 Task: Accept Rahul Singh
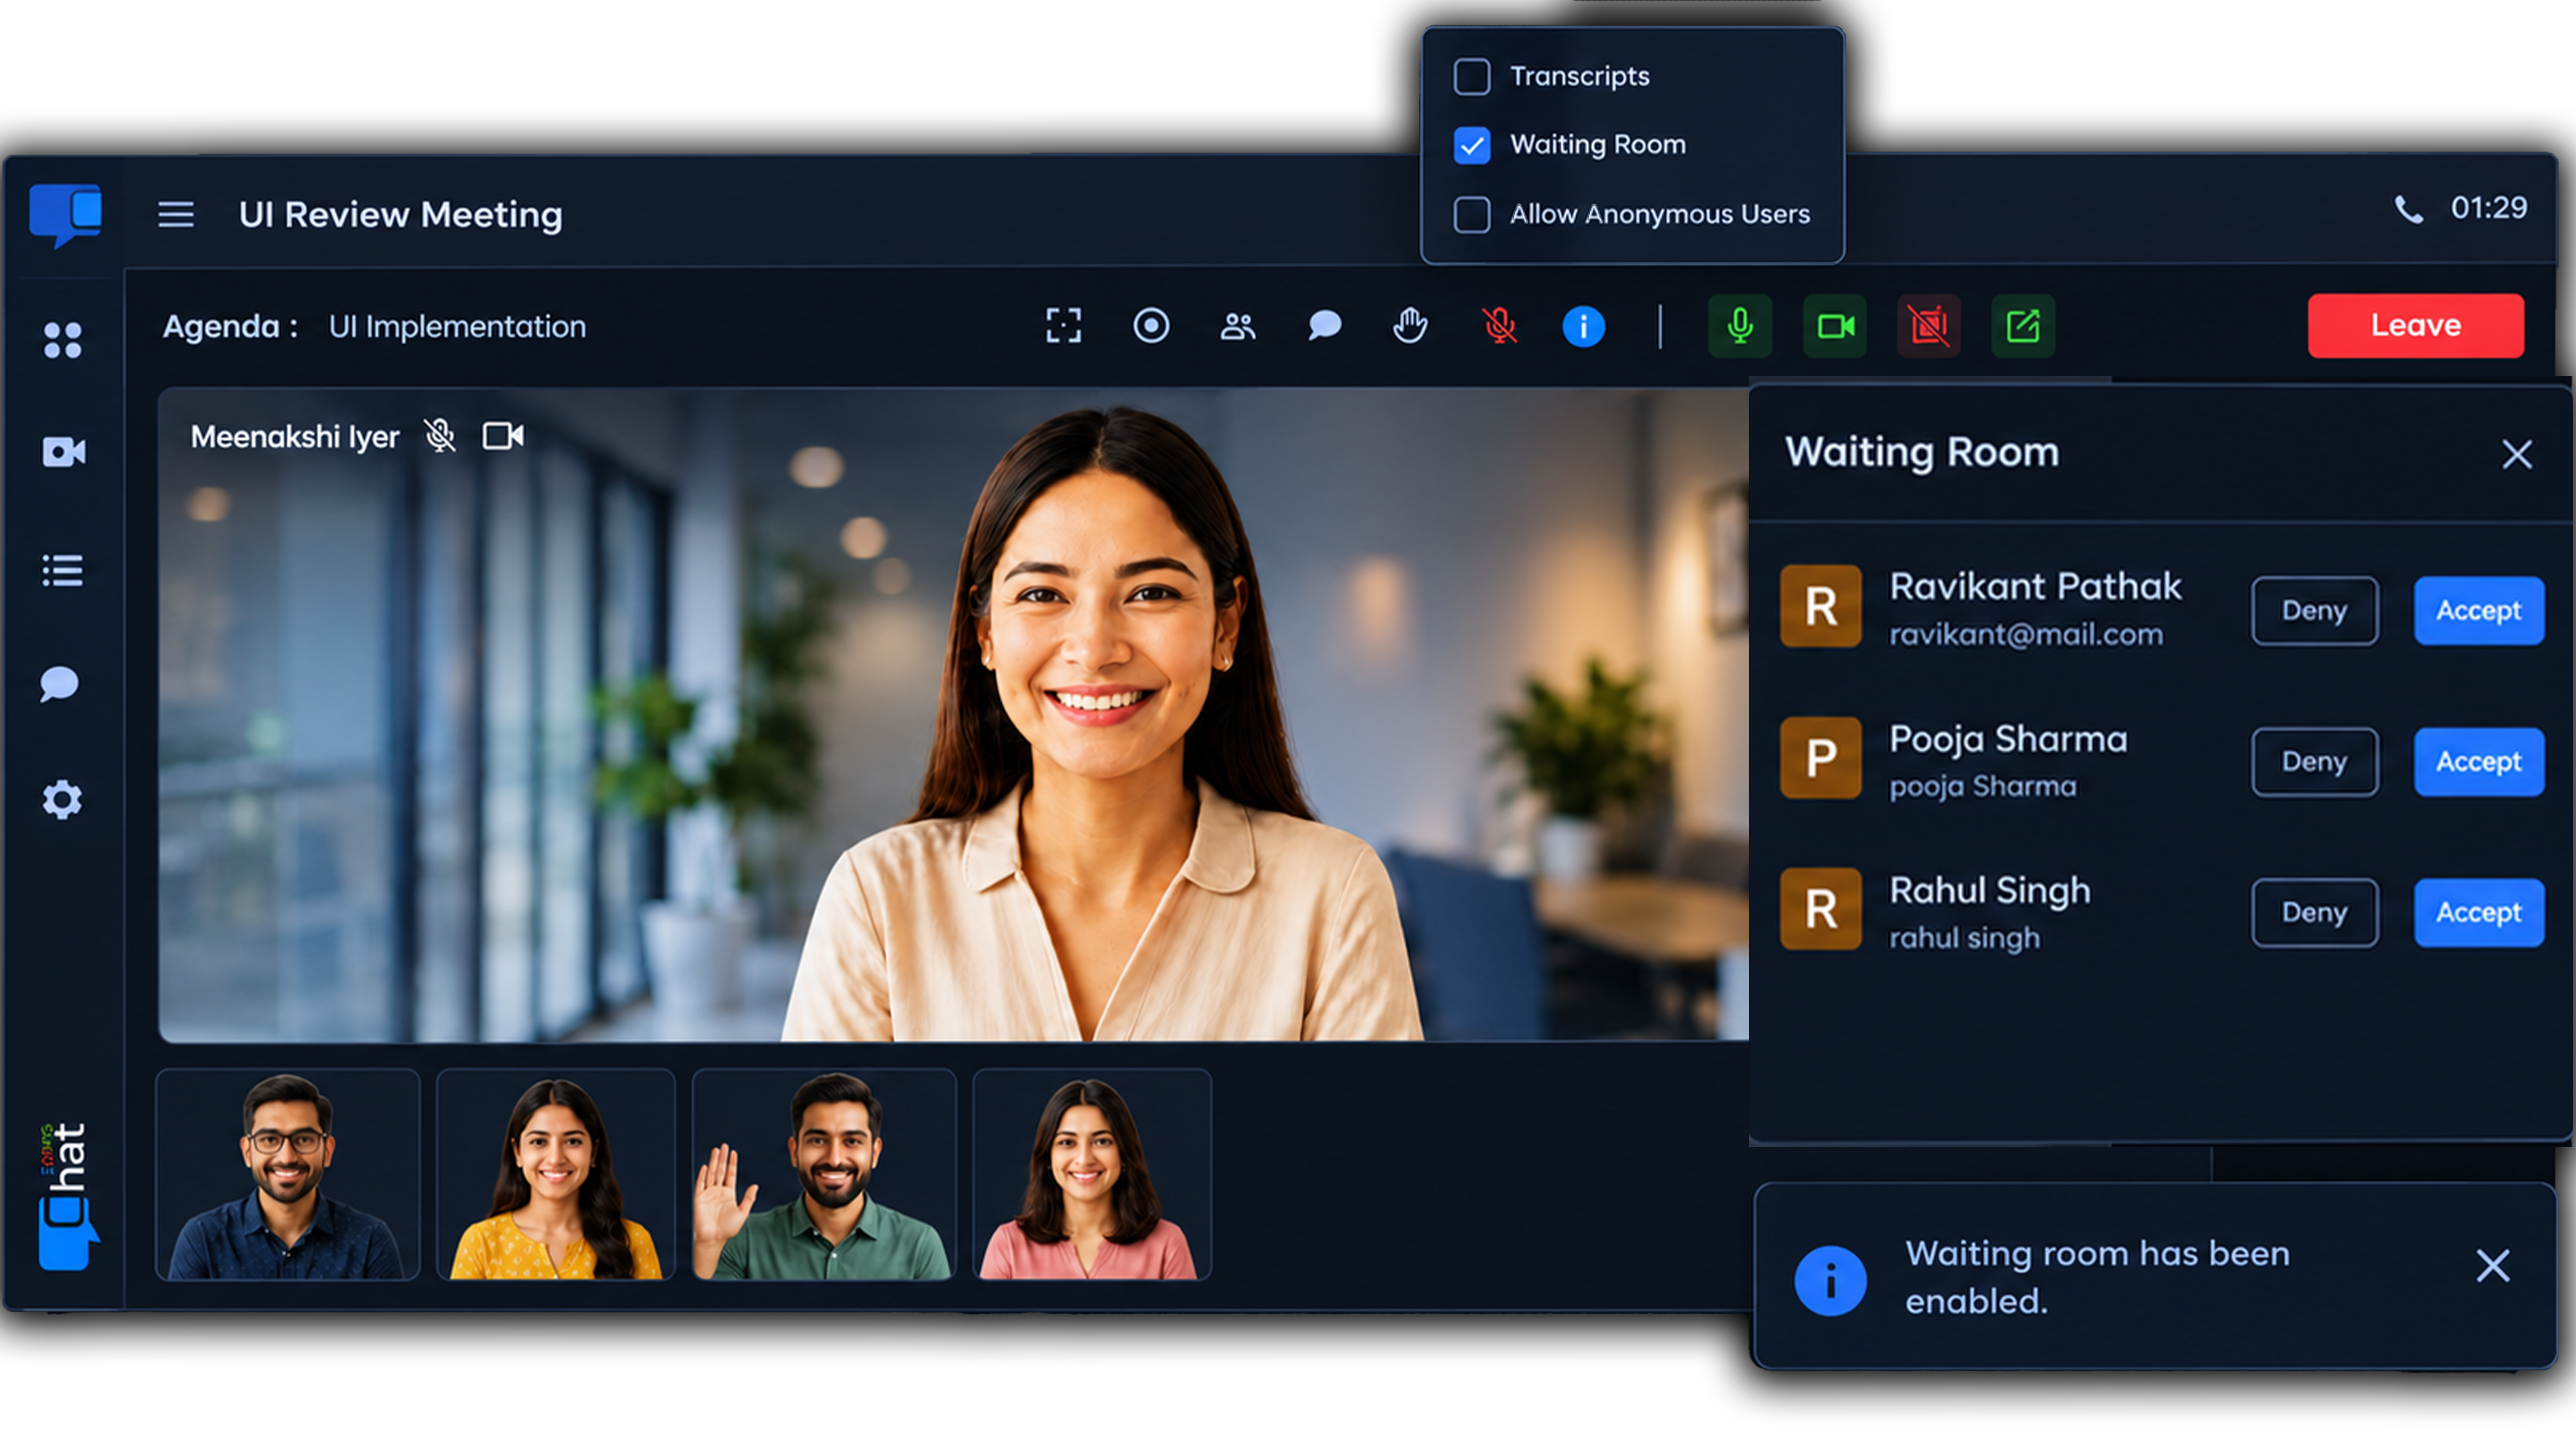pos(2479,913)
